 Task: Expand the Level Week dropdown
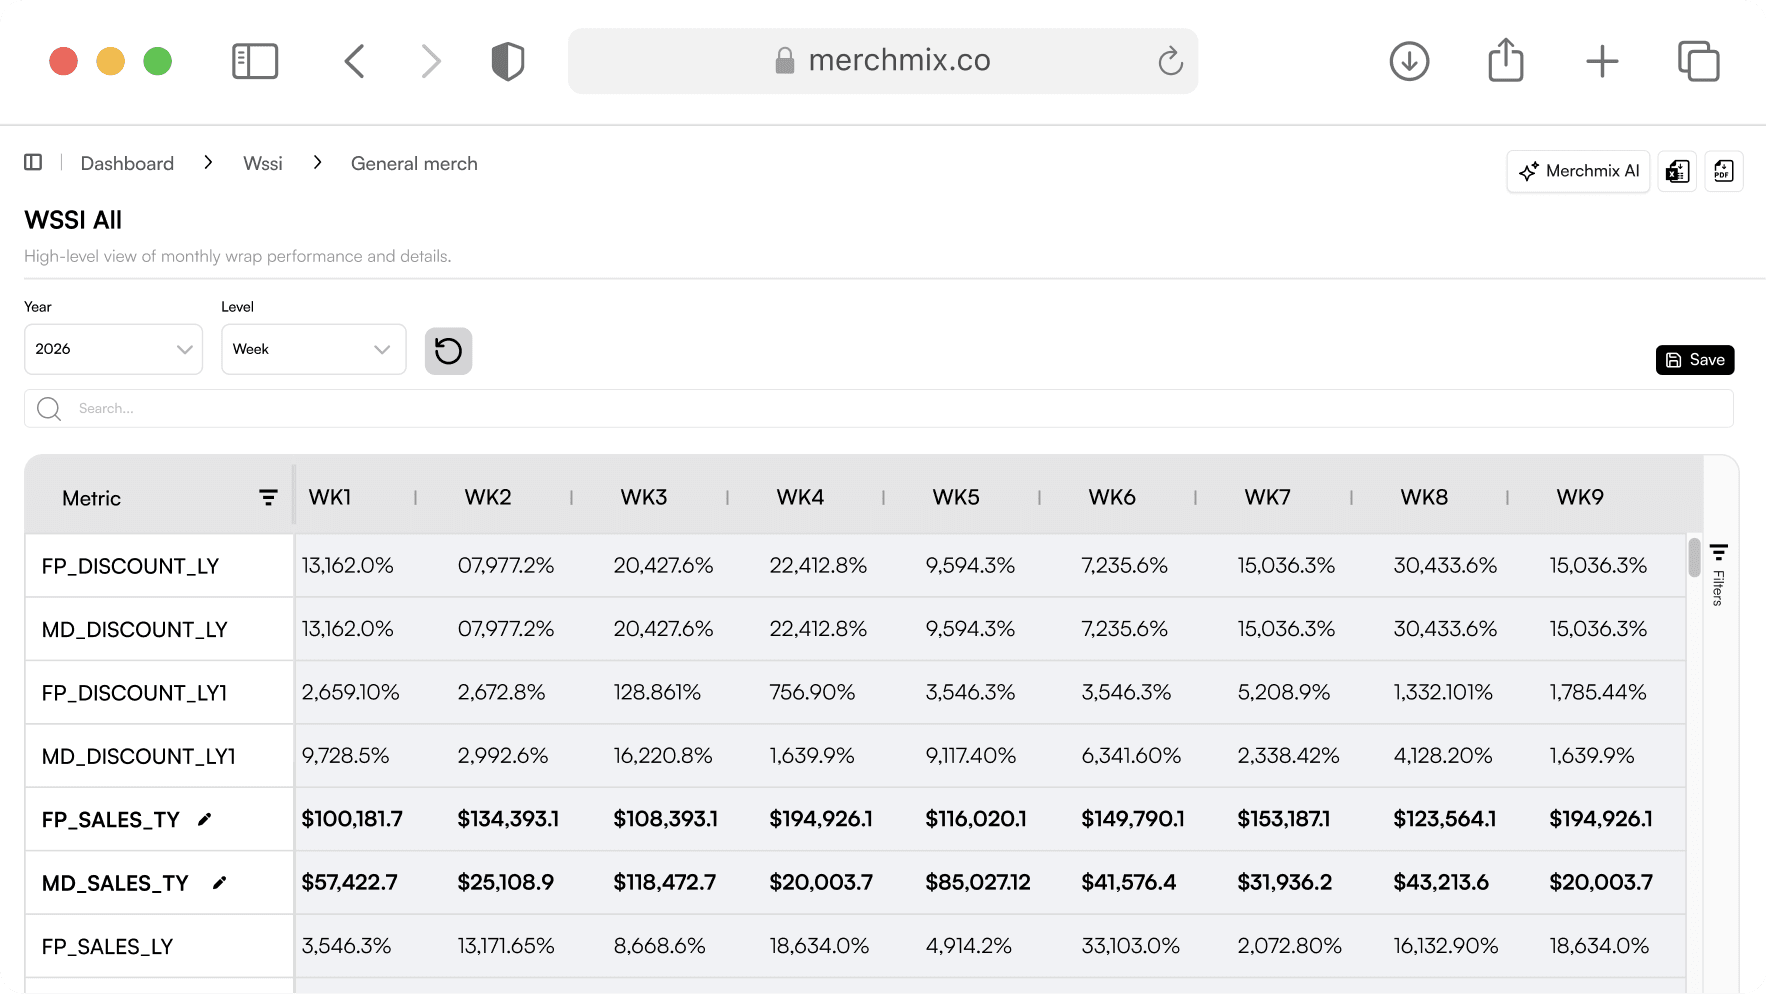coord(313,349)
